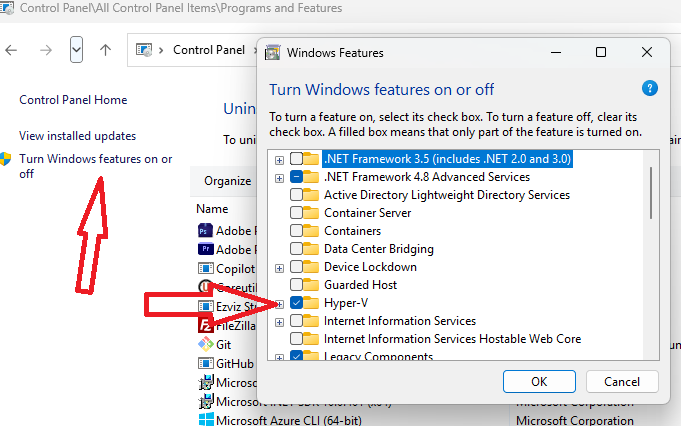Click the Windows Features list scrollbar thumb

[x=651, y=193]
